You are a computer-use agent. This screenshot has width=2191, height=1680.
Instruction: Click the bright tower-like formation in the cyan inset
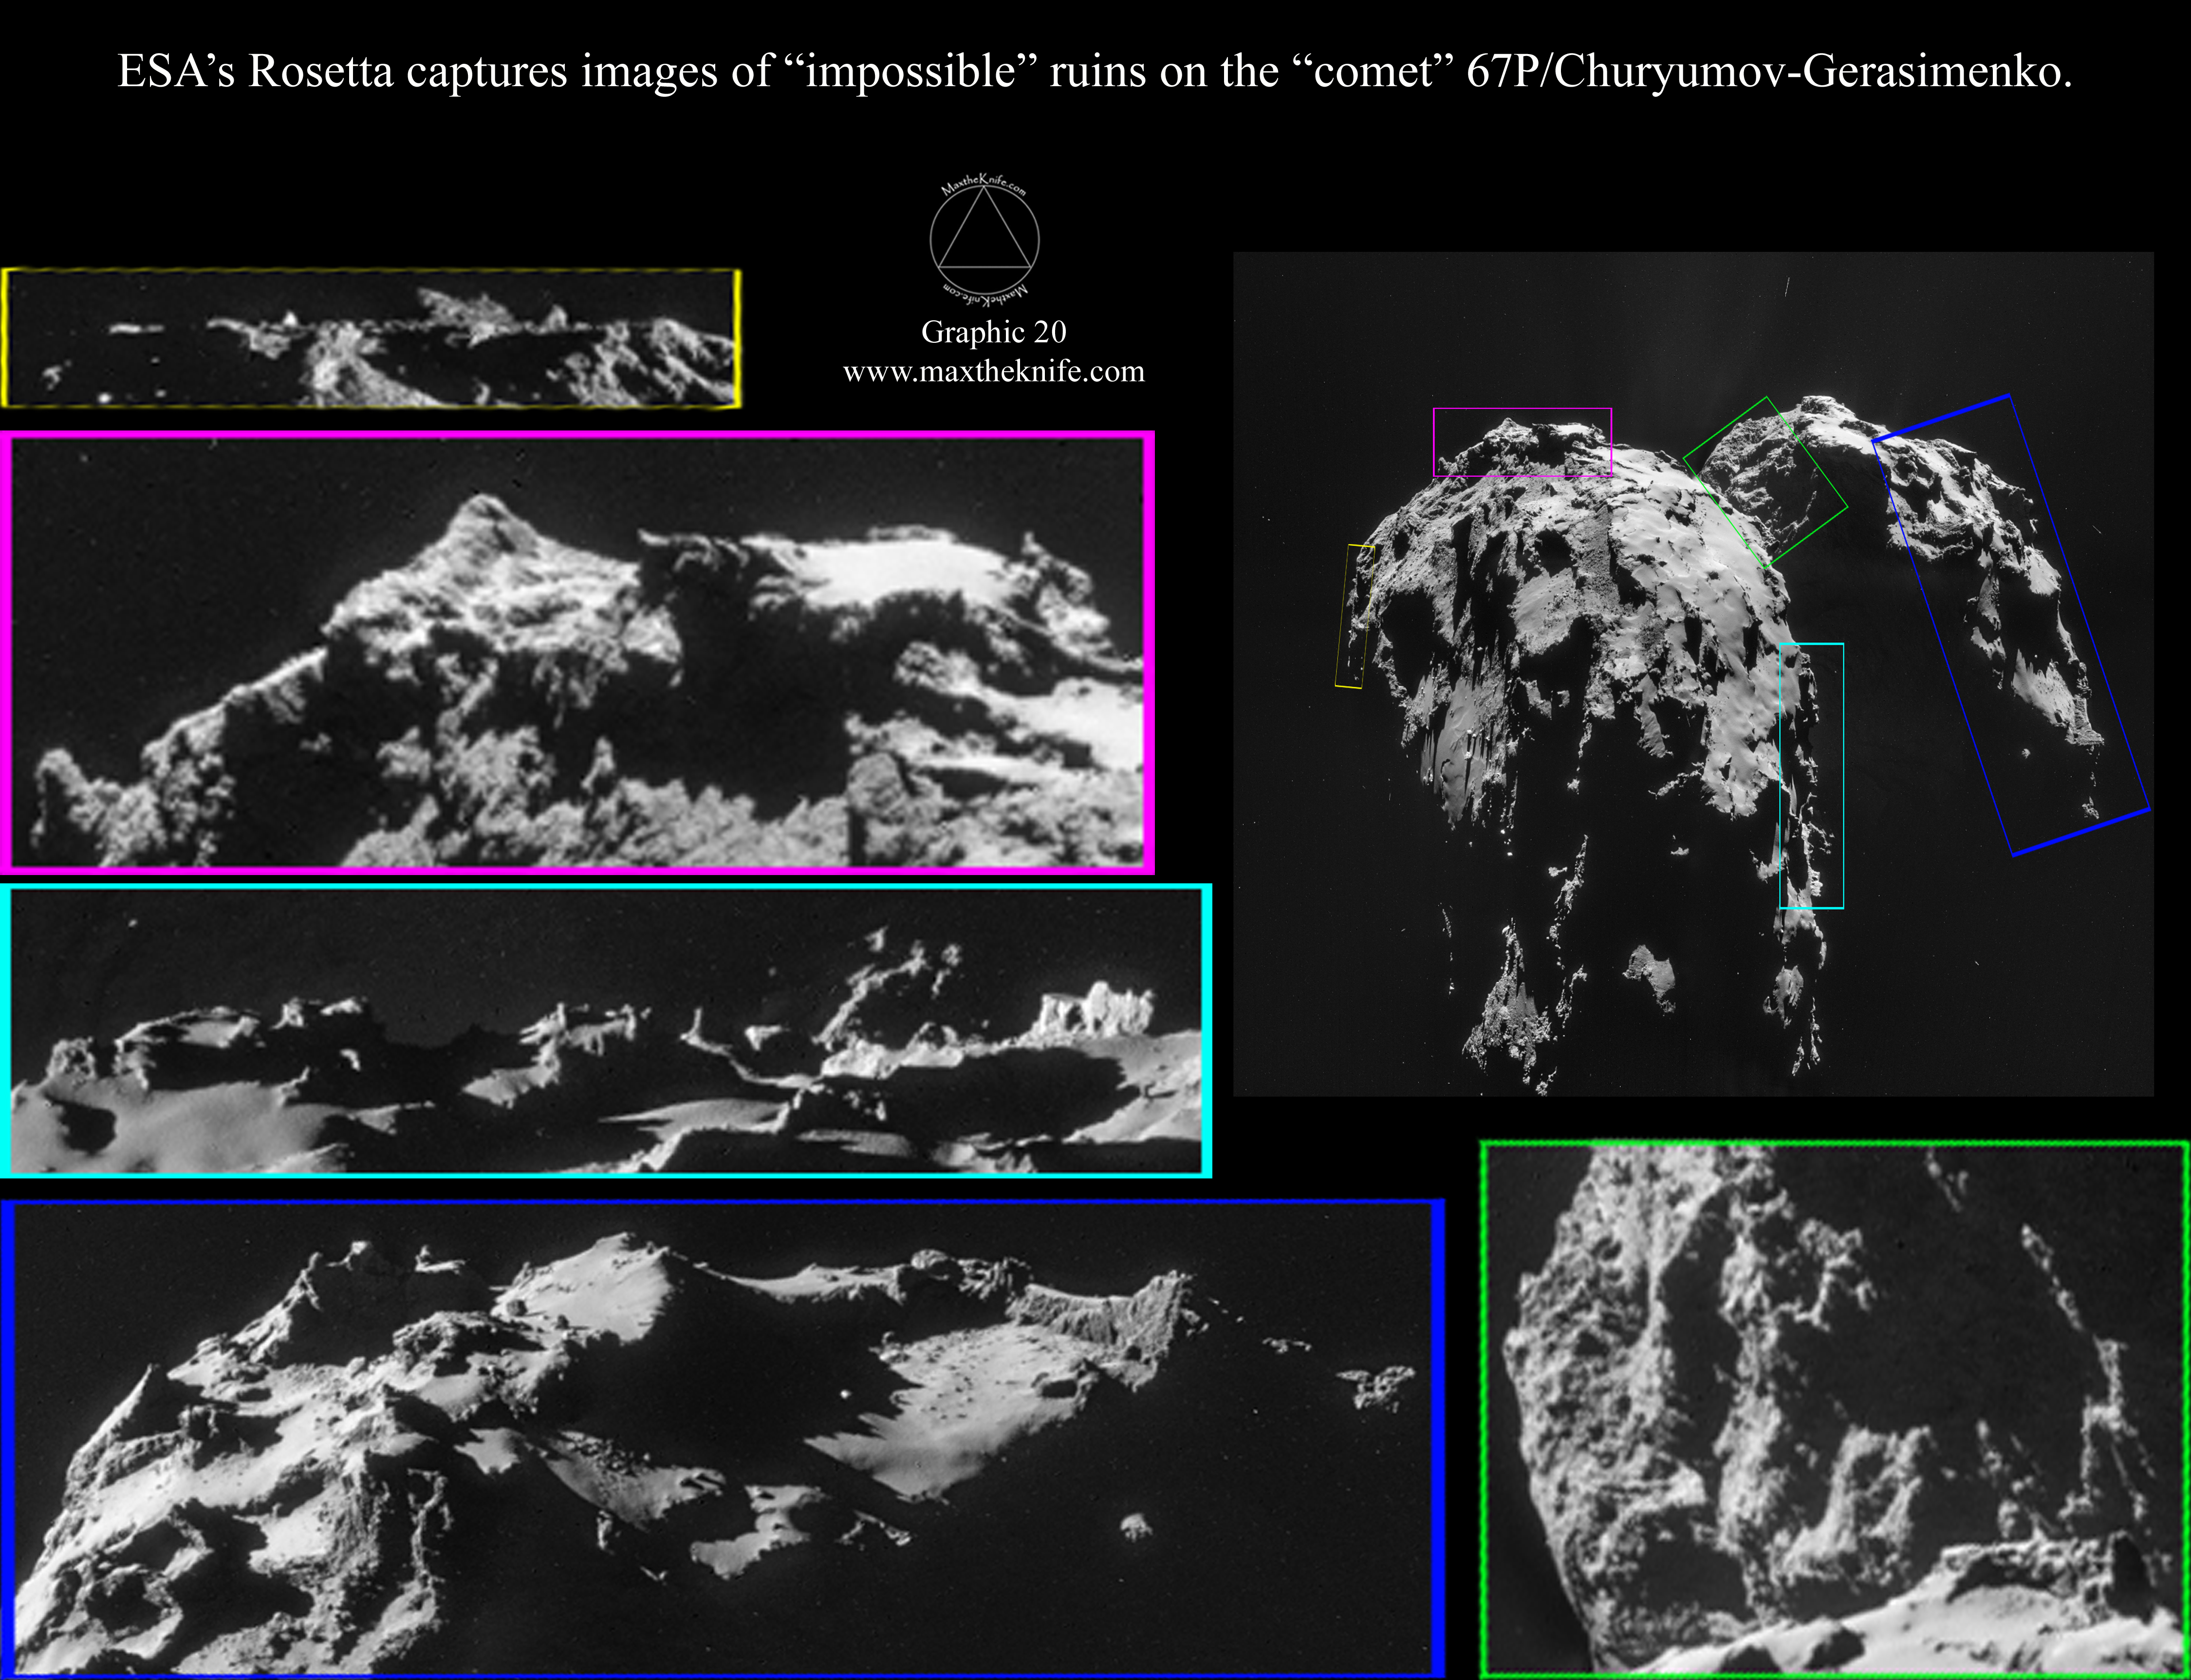coord(1095,1010)
